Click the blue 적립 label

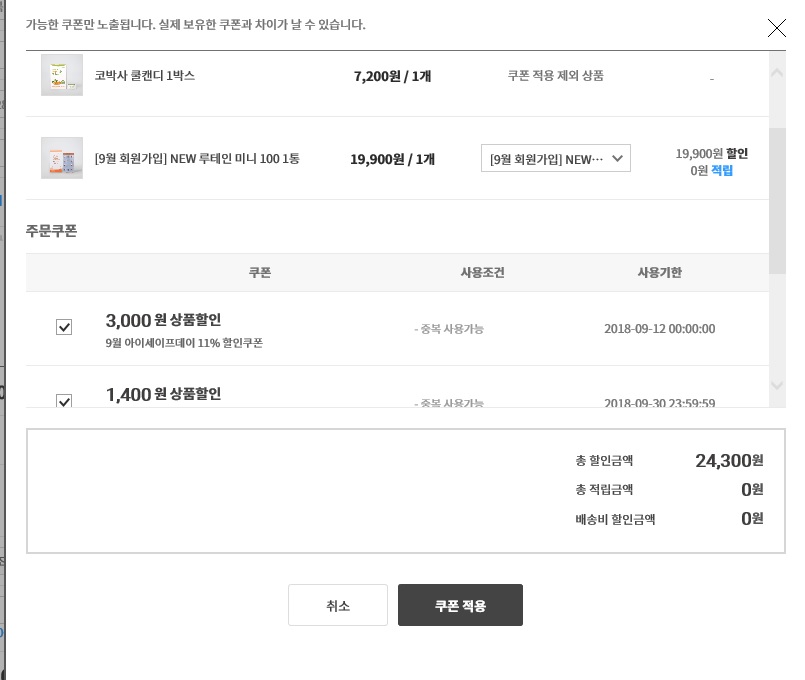click(x=721, y=171)
